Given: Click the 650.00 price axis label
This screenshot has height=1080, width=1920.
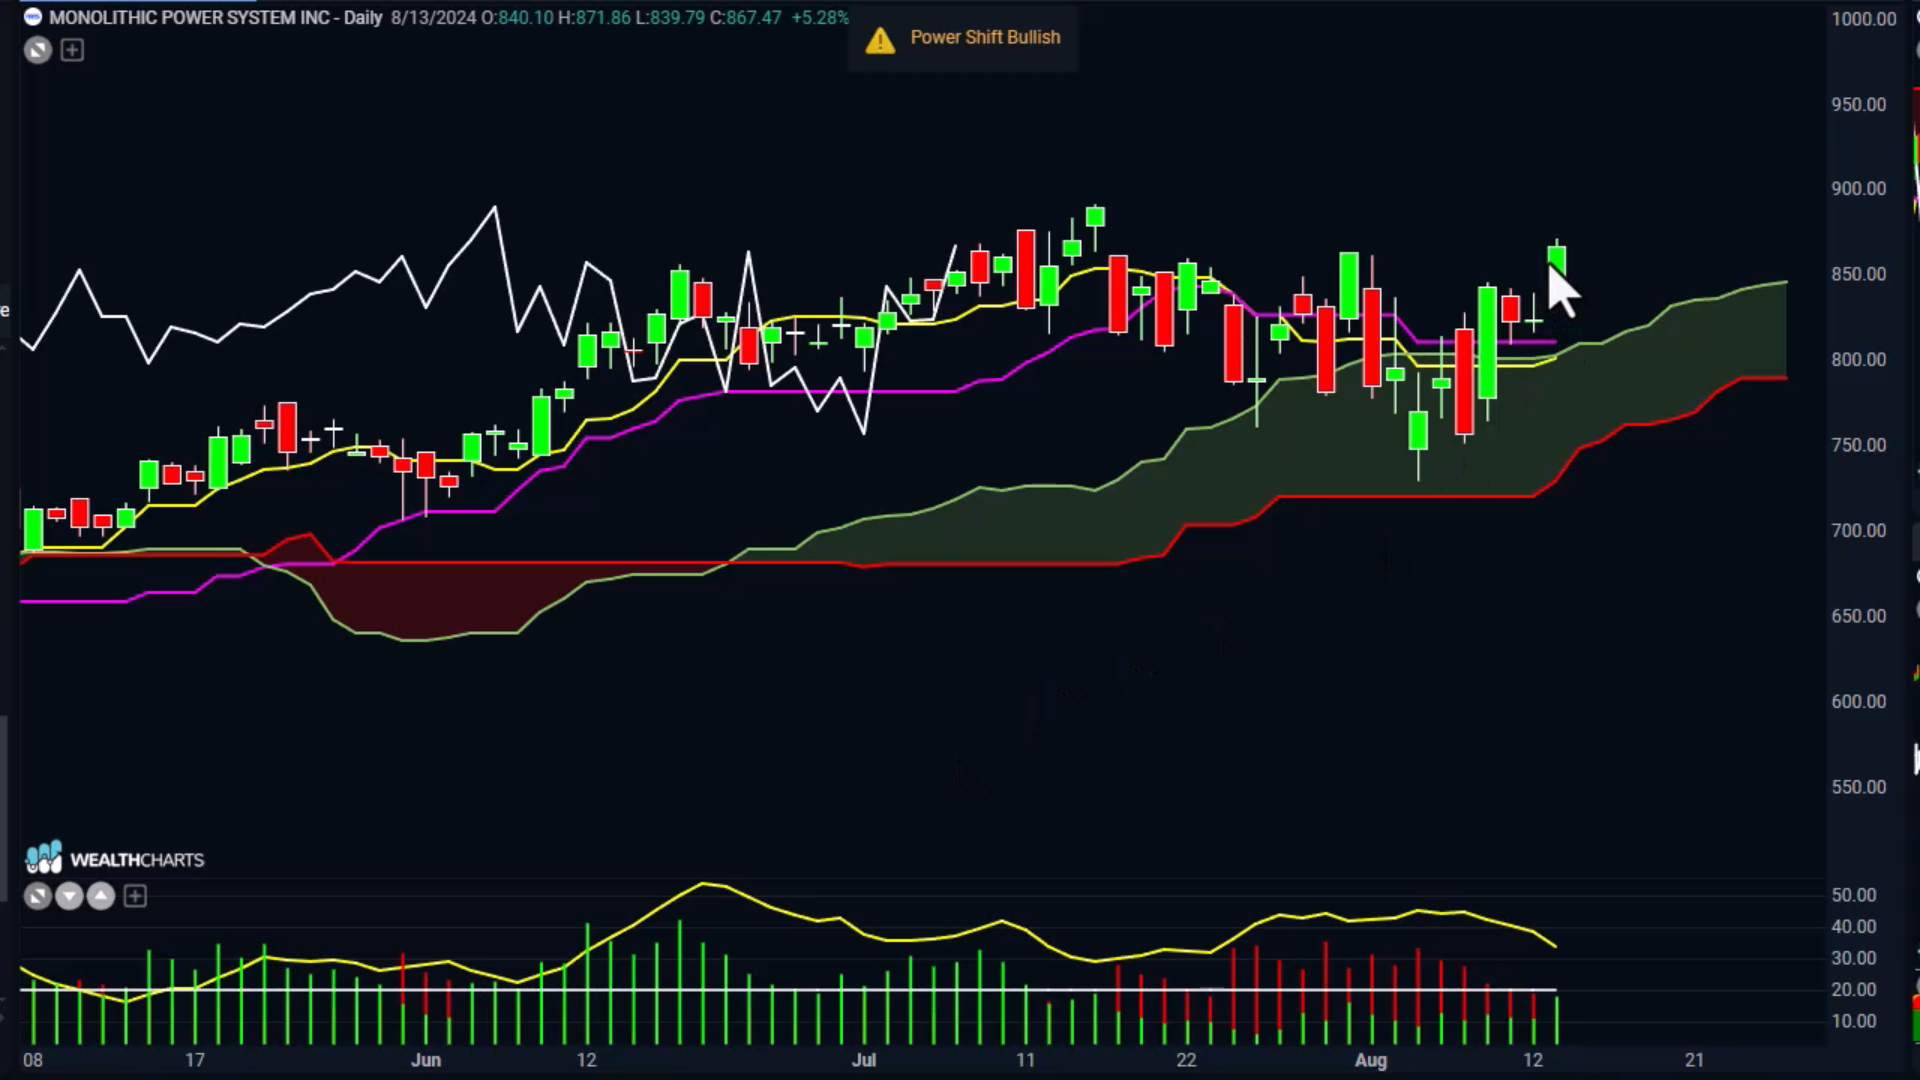Looking at the screenshot, I should [1859, 616].
